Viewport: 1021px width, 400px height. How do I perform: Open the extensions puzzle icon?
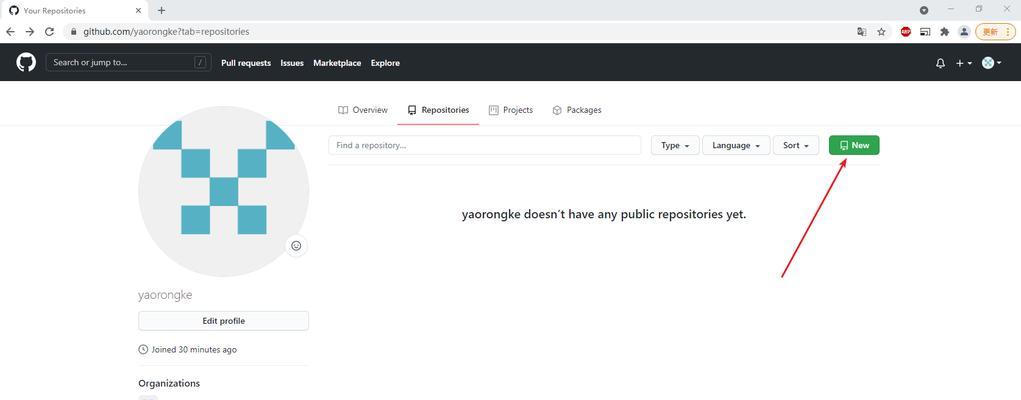[x=944, y=31]
